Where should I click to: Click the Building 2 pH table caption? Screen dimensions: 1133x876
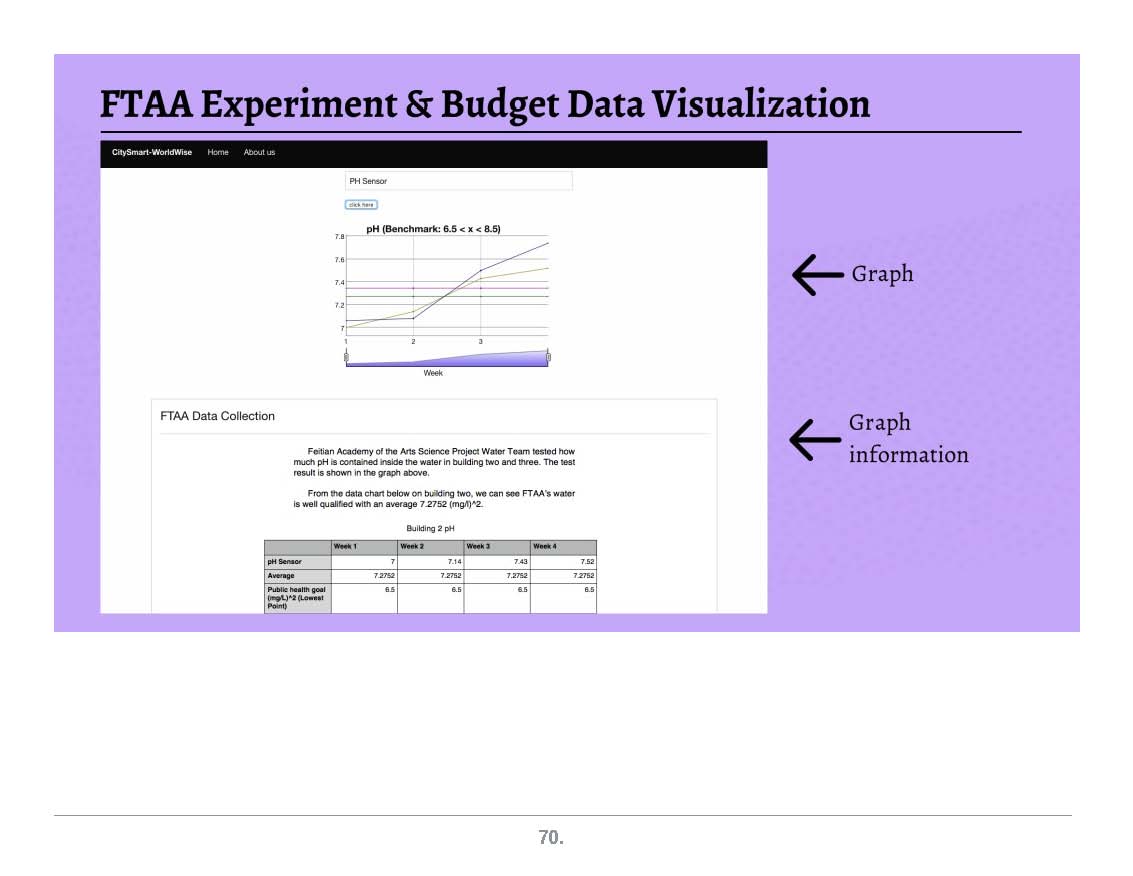(x=430, y=528)
